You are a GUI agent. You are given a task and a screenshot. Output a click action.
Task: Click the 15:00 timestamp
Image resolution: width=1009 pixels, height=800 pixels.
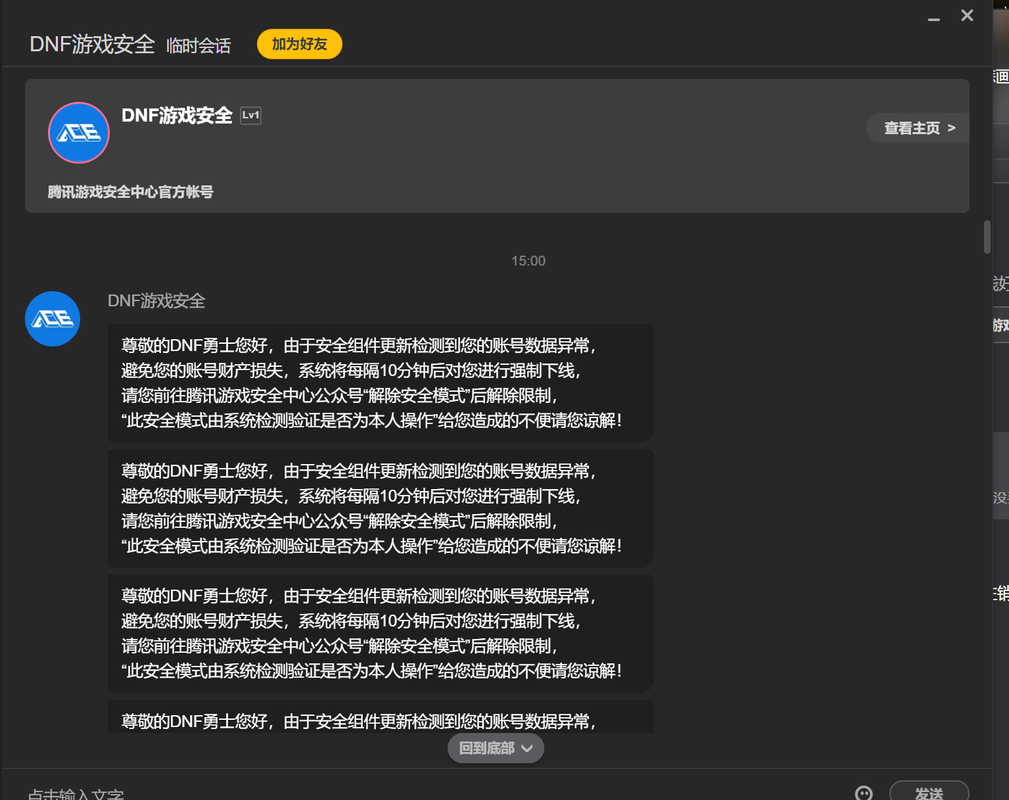528,261
